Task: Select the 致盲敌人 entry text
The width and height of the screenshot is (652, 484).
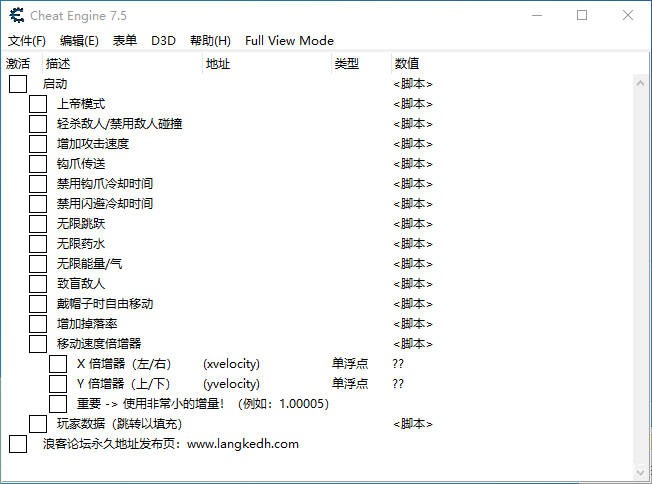Action: coord(81,283)
